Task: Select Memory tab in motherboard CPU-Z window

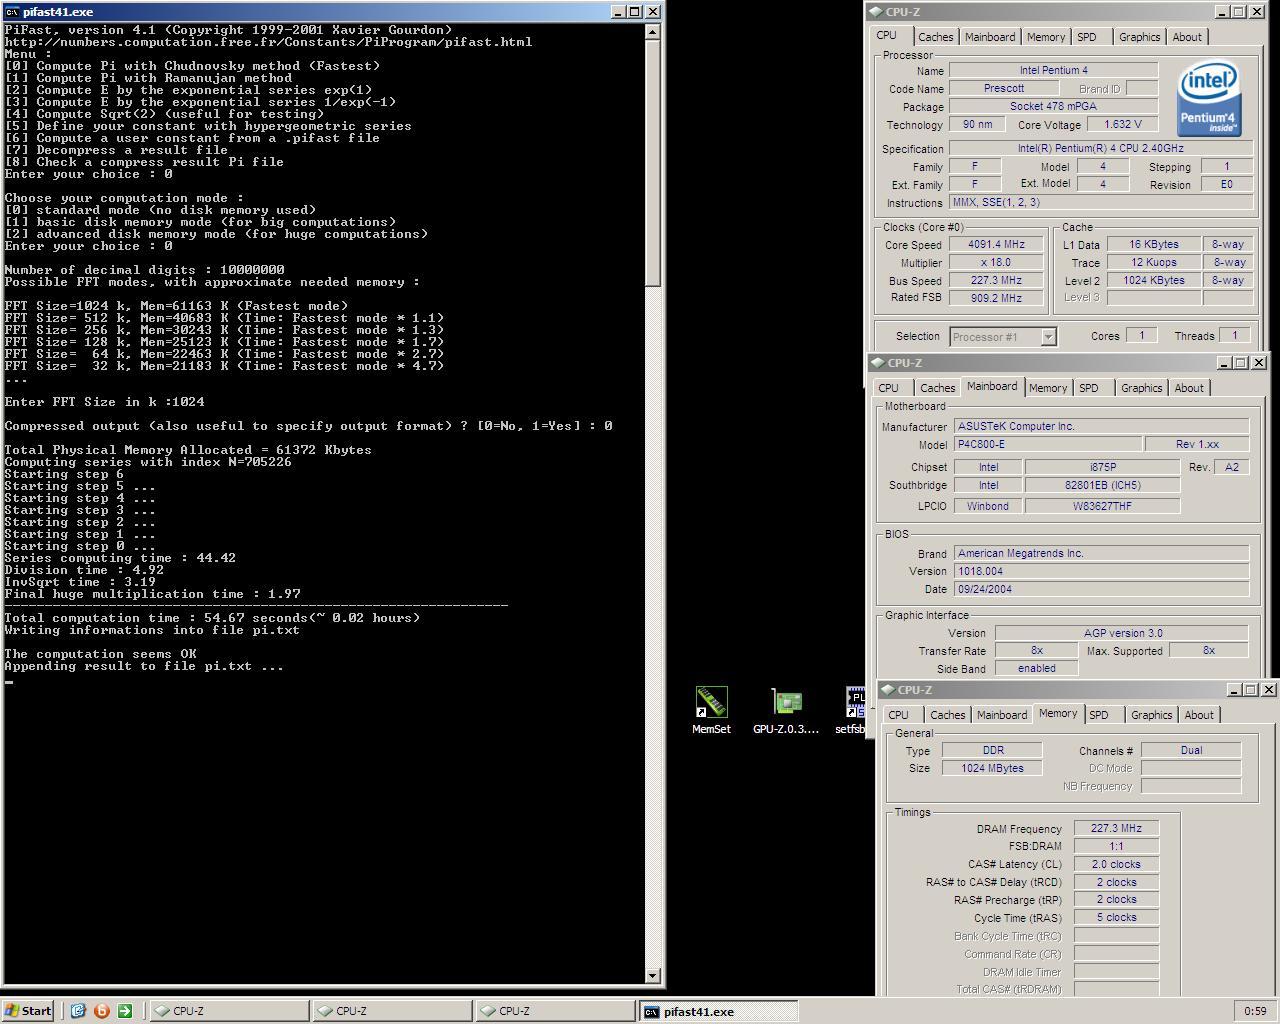Action: coord(1048,388)
